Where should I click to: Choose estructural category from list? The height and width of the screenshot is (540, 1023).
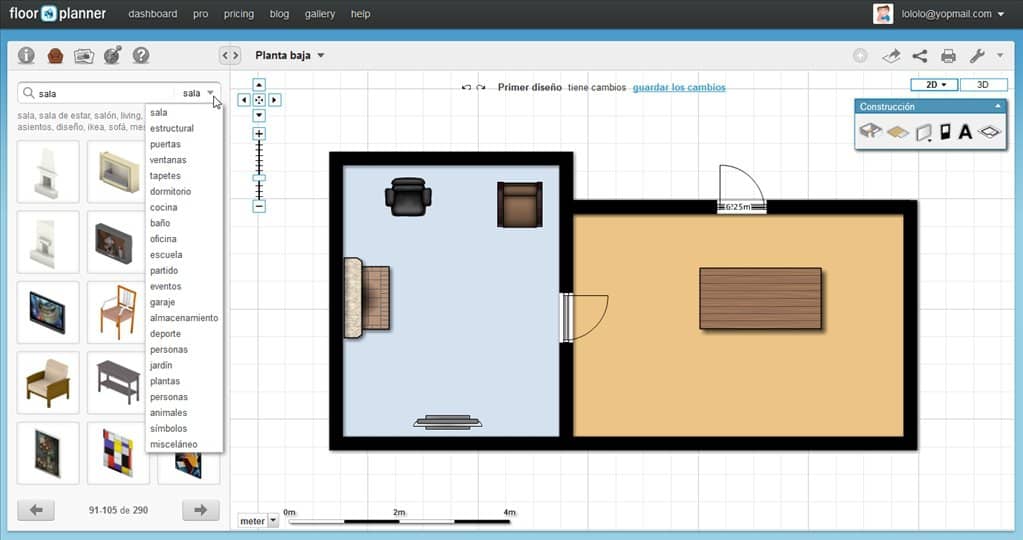(x=172, y=128)
